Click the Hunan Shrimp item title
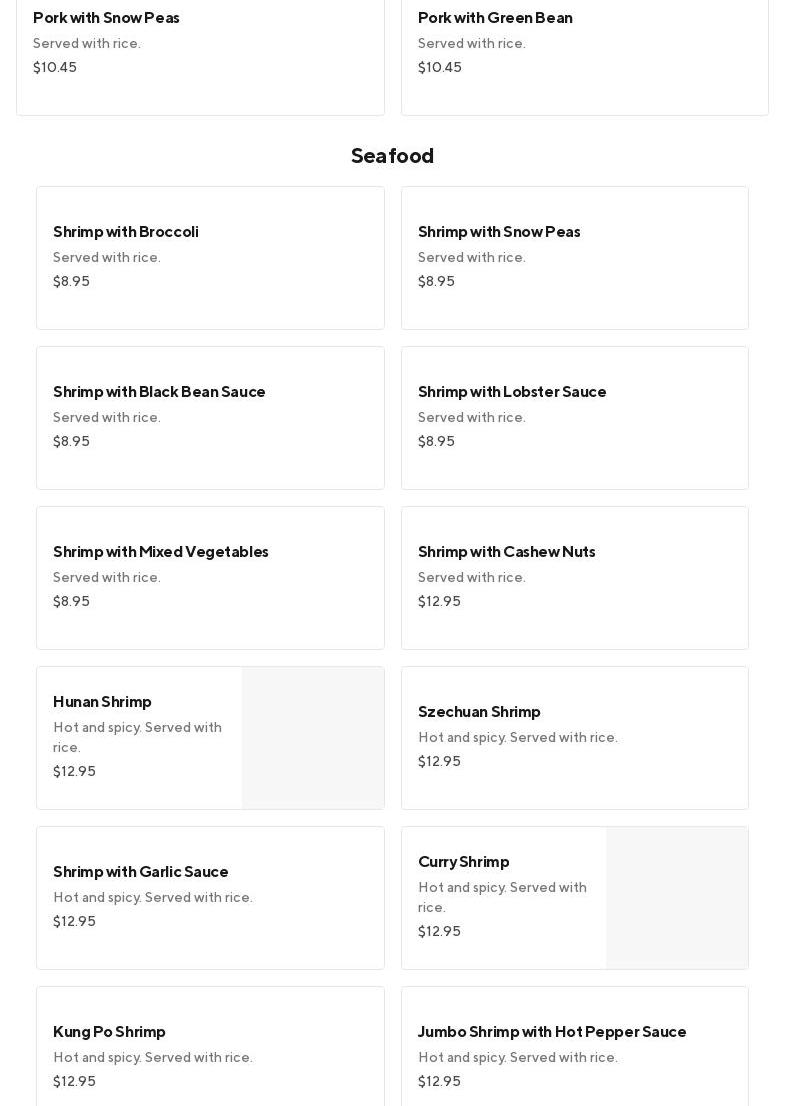Viewport: 785px width, 1106px height. [102, 702]
